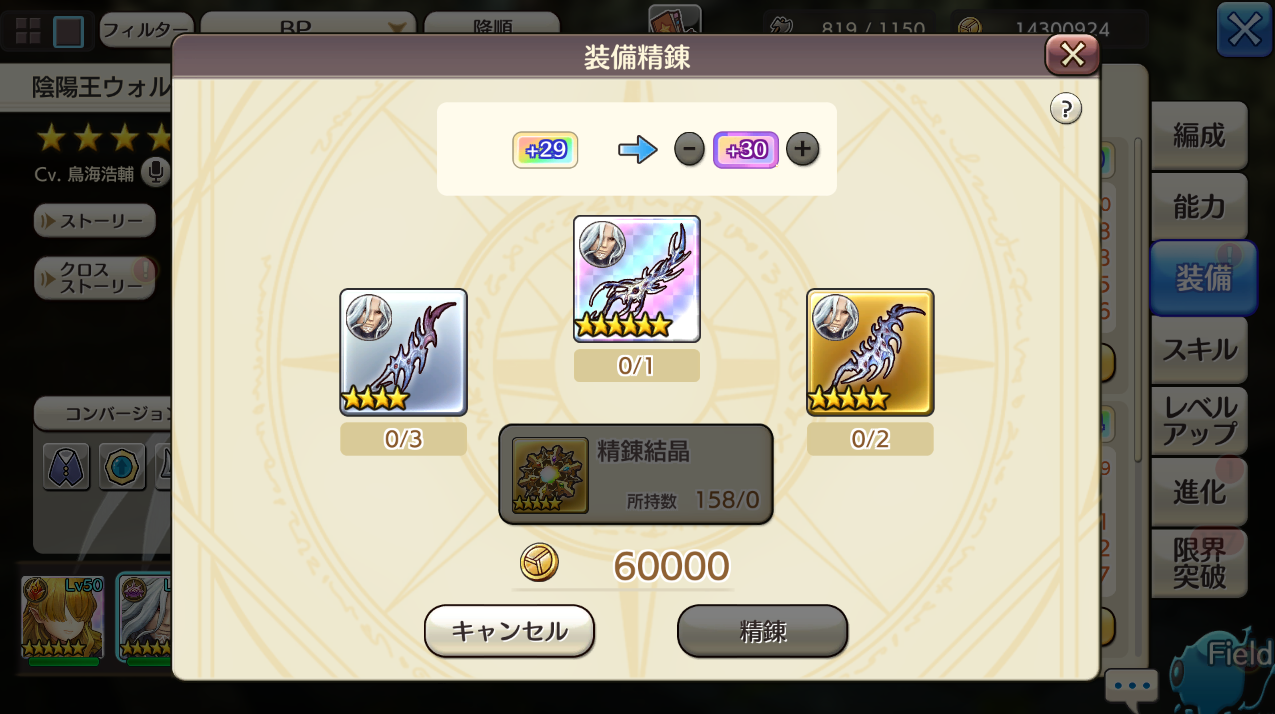Viewport: 1275px width, 714px height.
Task: Open the 限界突破 tab
Action: [1199, 563]
